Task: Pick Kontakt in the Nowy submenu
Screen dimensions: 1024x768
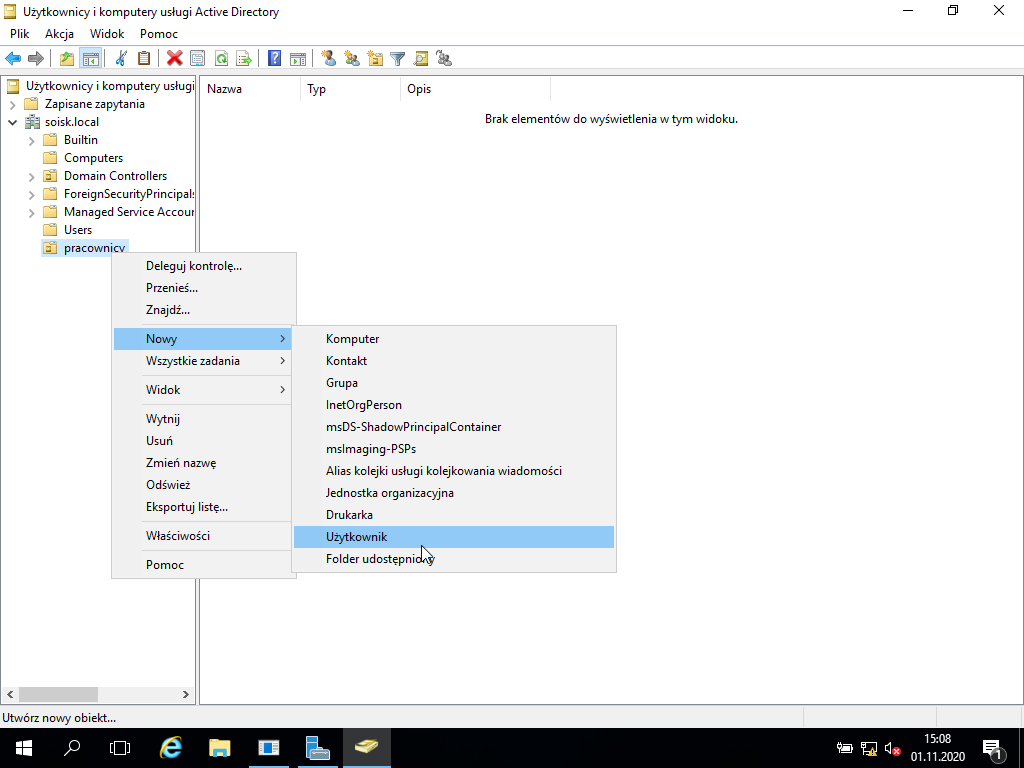Action: click(x=454, y=361)
